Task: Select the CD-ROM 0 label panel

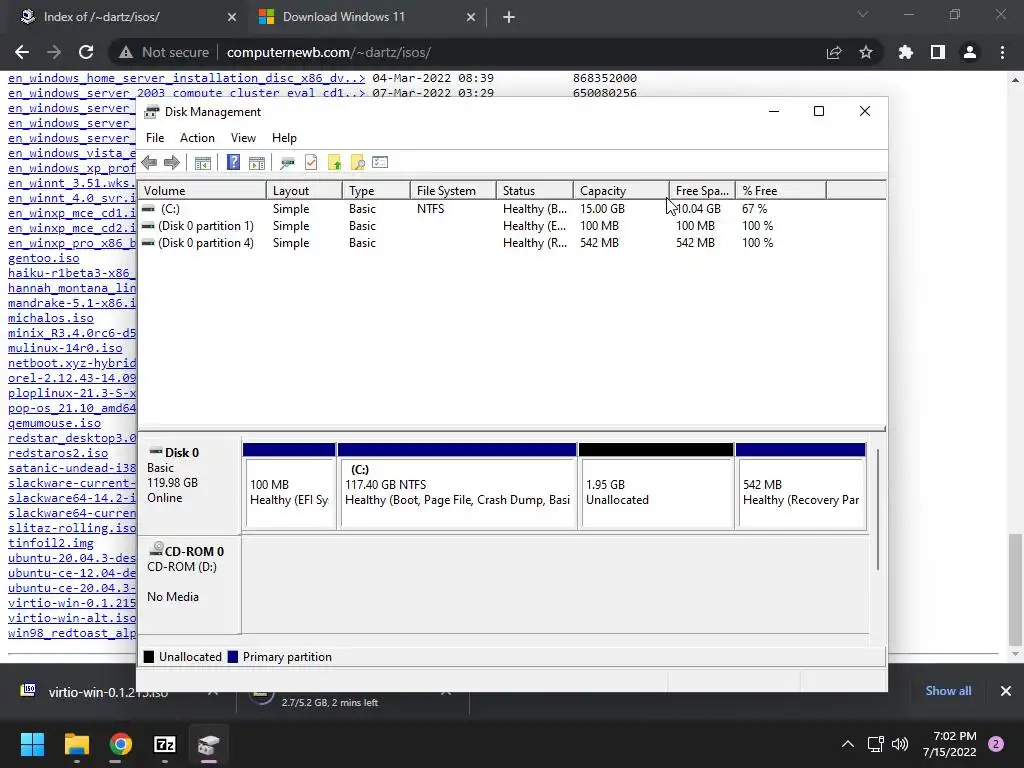Action: tap(189, 584)
